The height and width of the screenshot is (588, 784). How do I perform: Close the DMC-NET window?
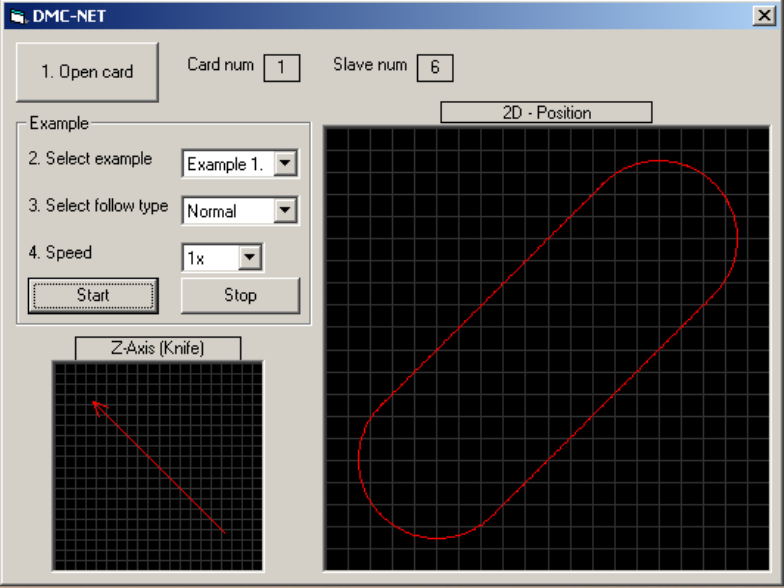click(765, 16)
